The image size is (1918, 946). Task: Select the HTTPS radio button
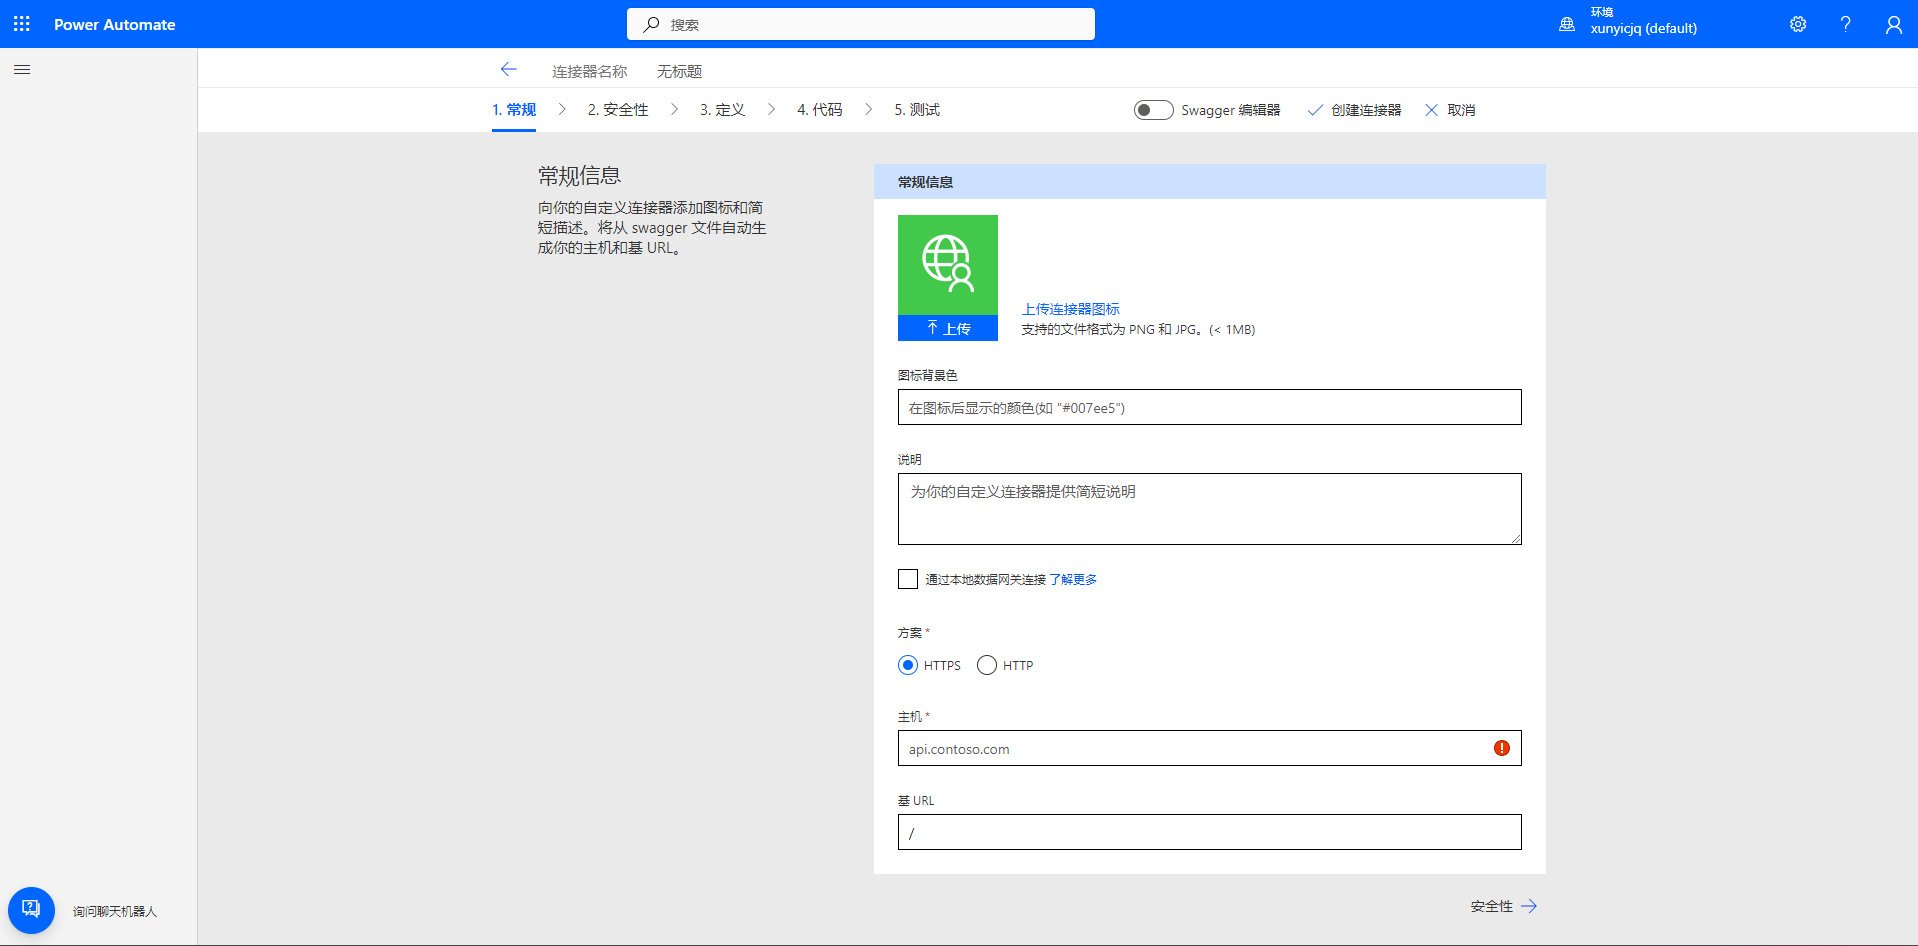tap(908, 665)
